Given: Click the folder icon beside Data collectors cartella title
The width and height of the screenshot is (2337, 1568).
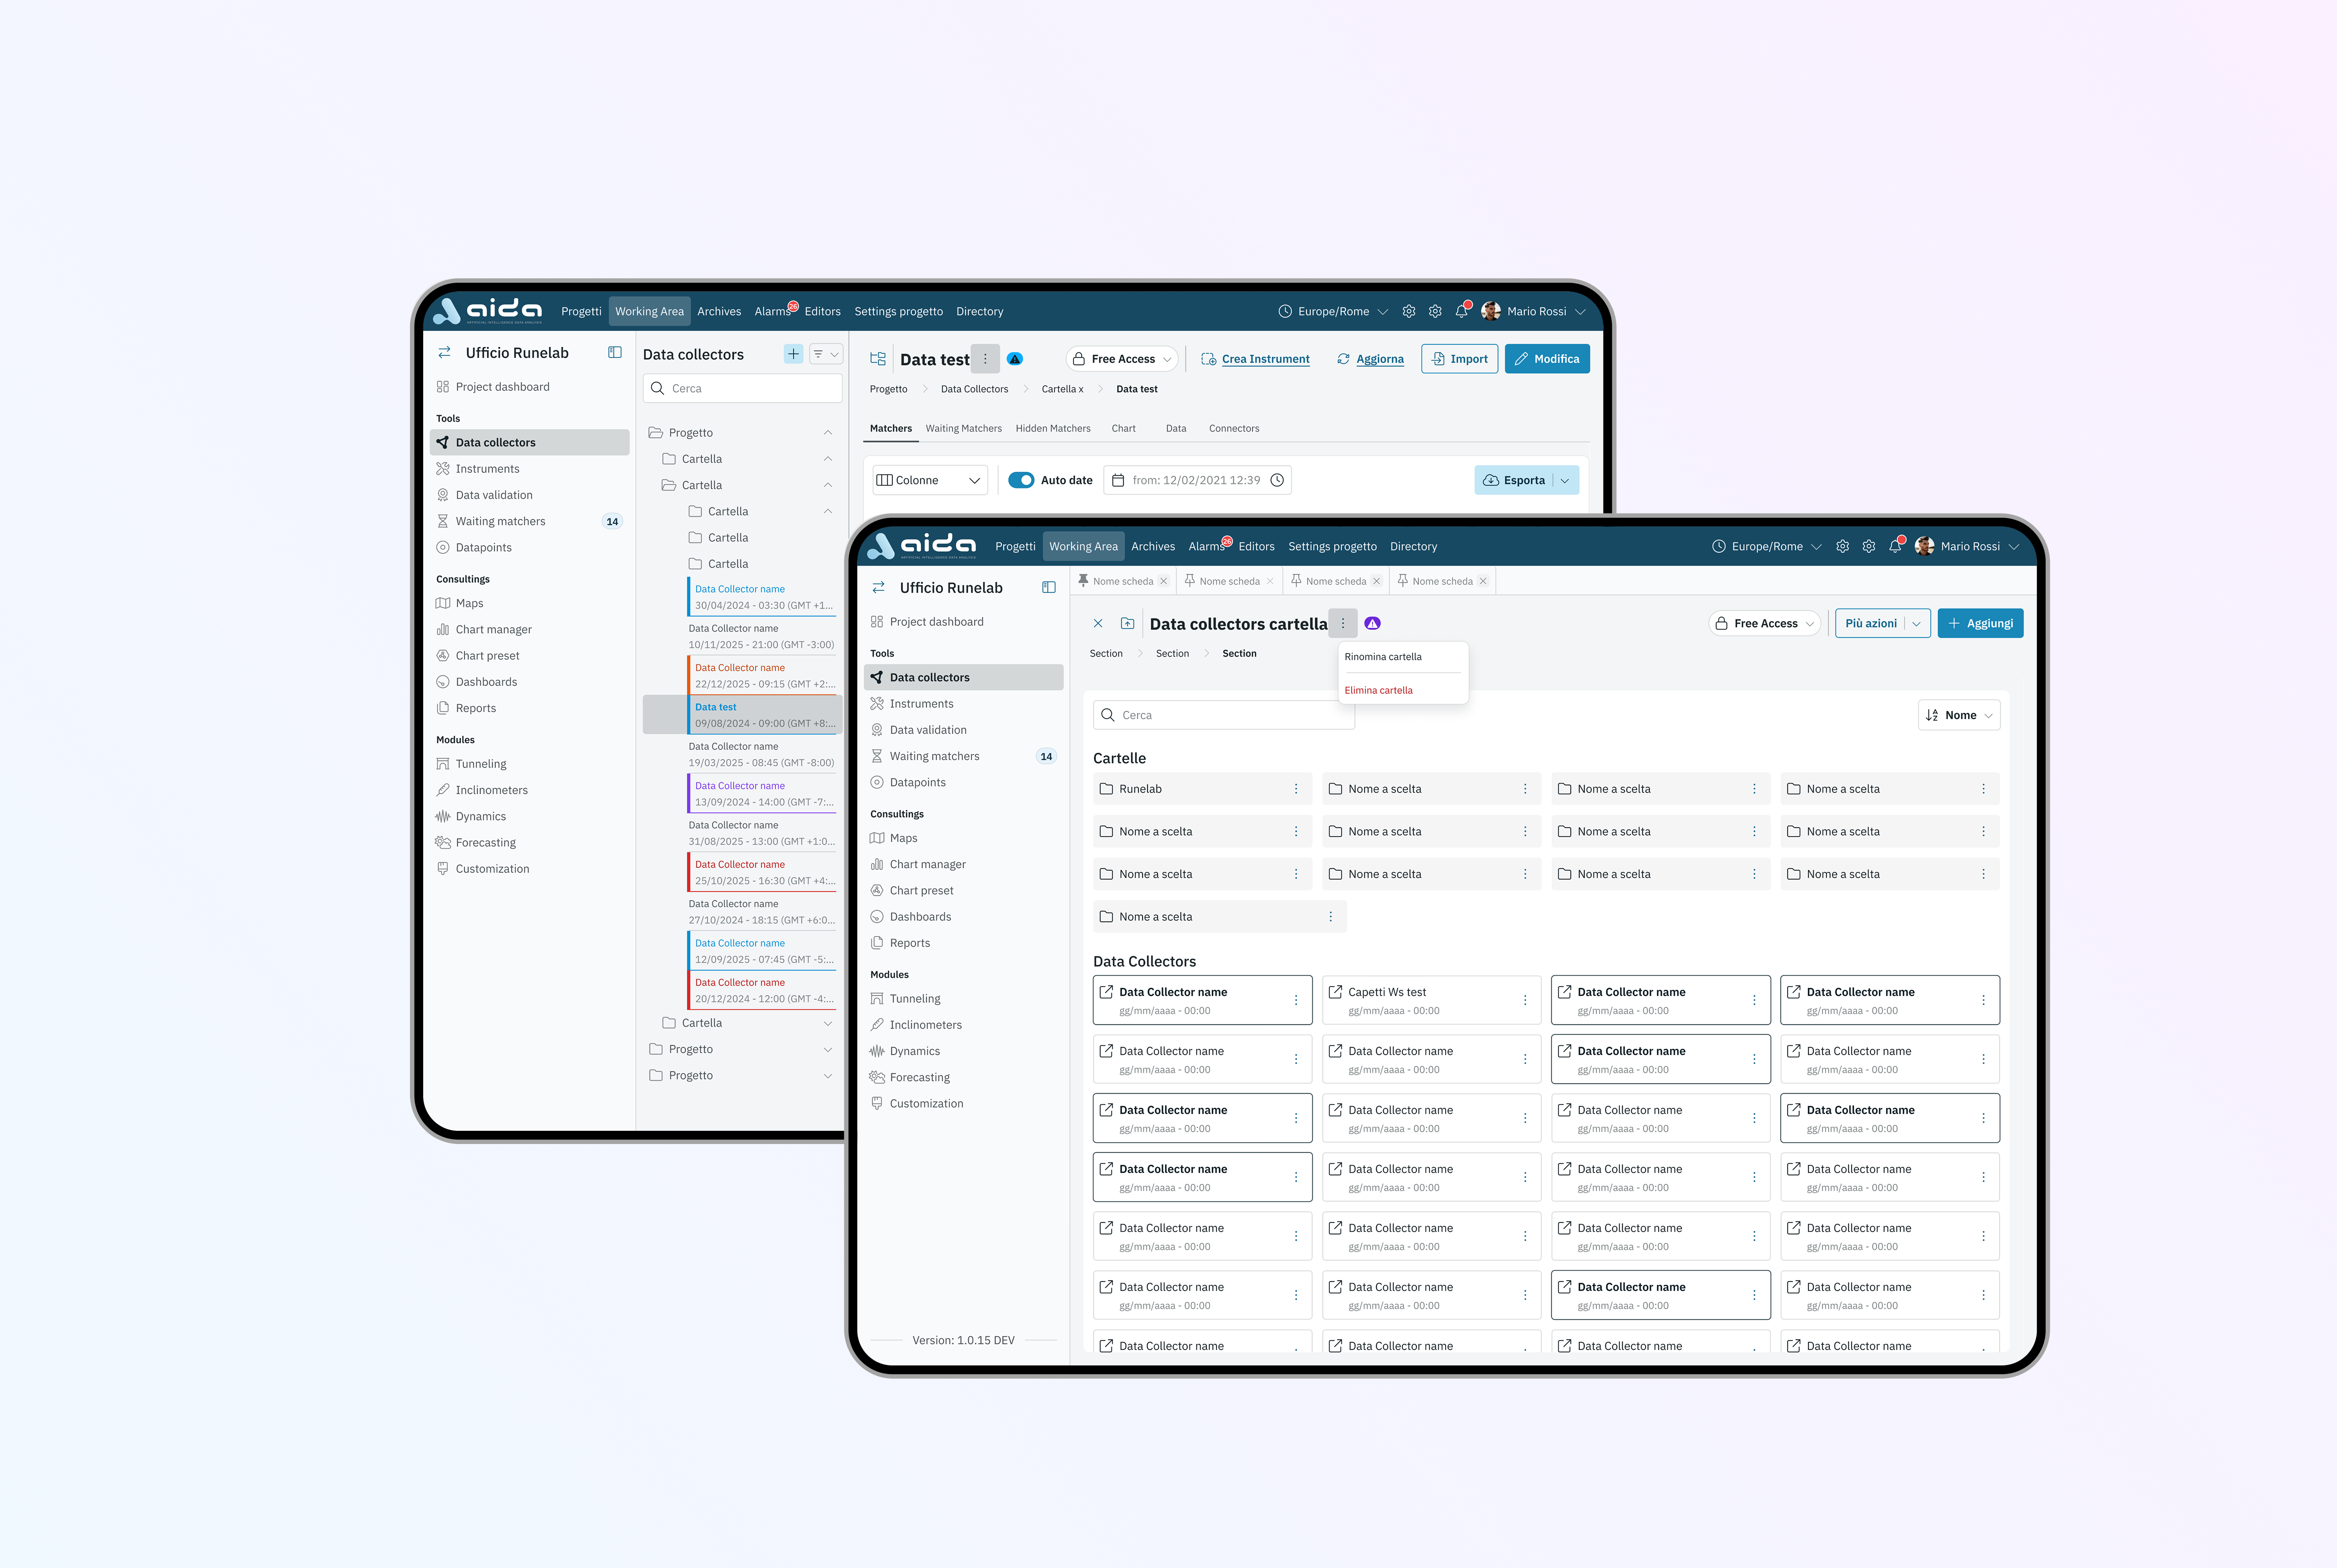Looking at the screenshot, I should [1128, 624].
